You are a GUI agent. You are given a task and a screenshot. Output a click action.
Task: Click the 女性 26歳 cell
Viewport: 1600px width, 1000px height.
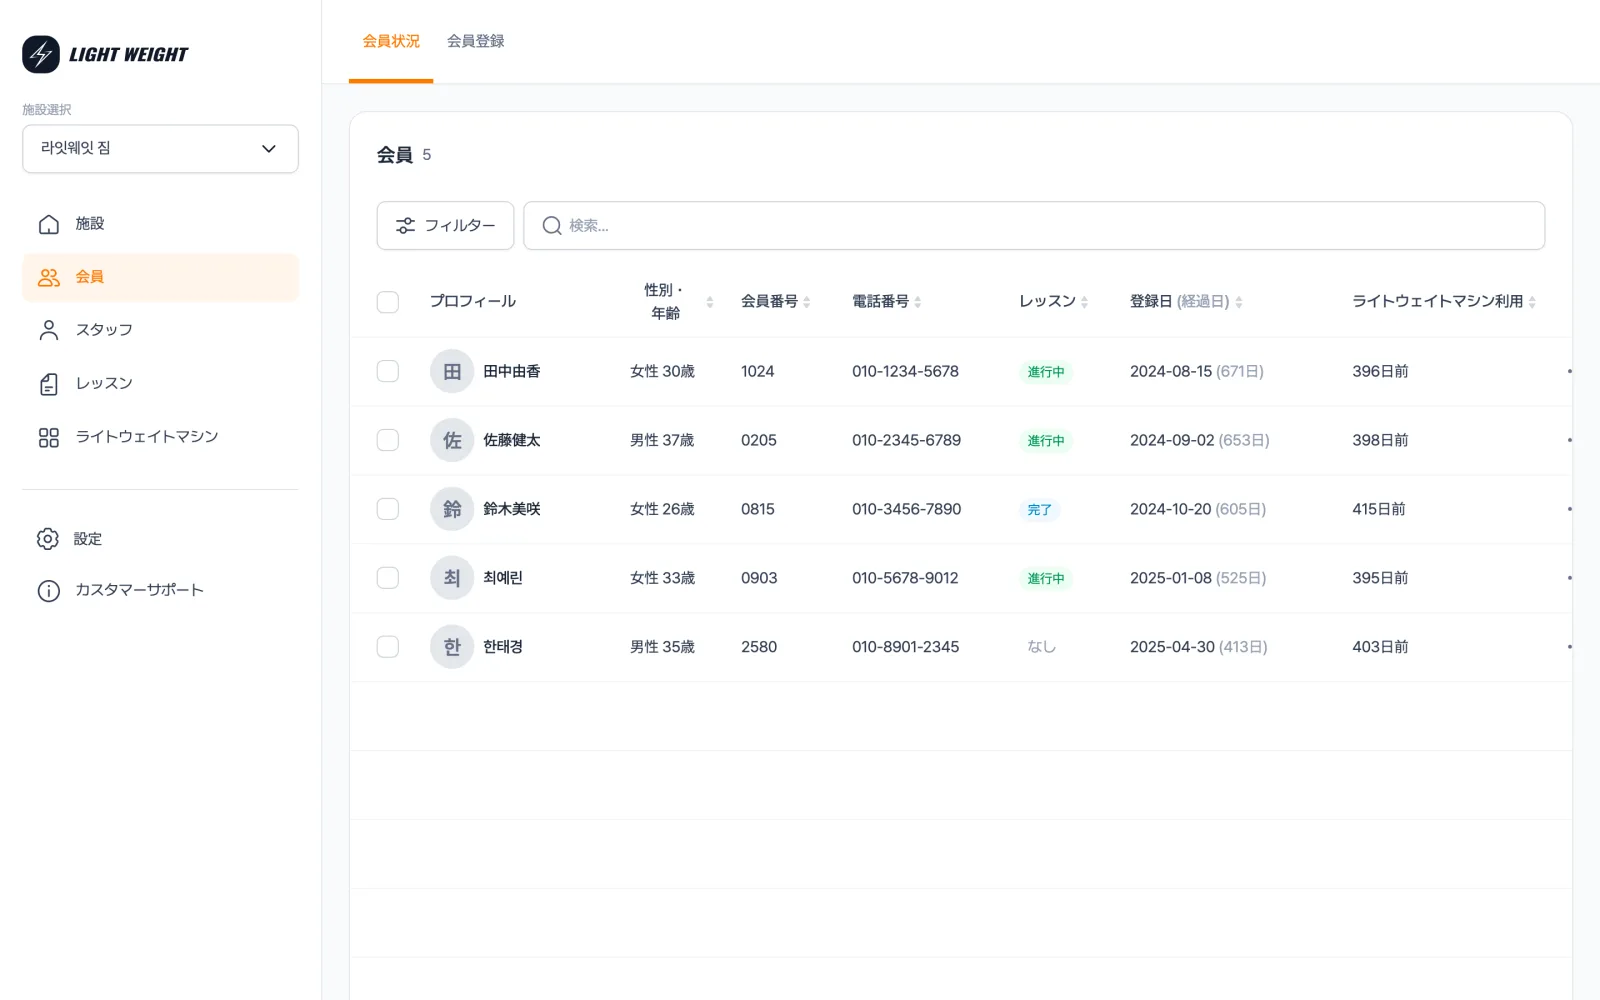[662, 510]
